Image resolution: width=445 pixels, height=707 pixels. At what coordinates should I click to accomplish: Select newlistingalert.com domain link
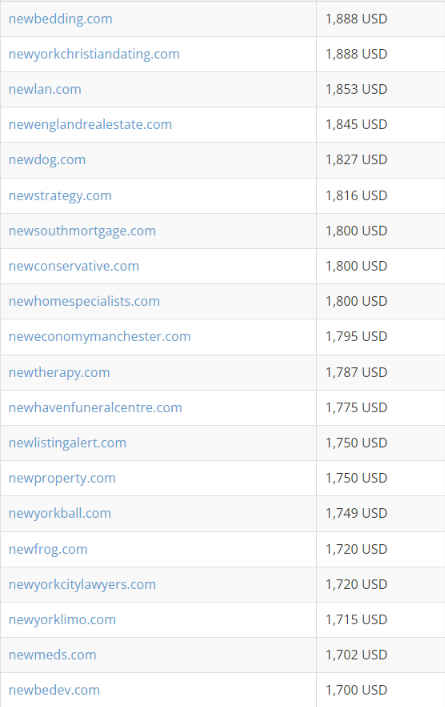tap(68, 443)
